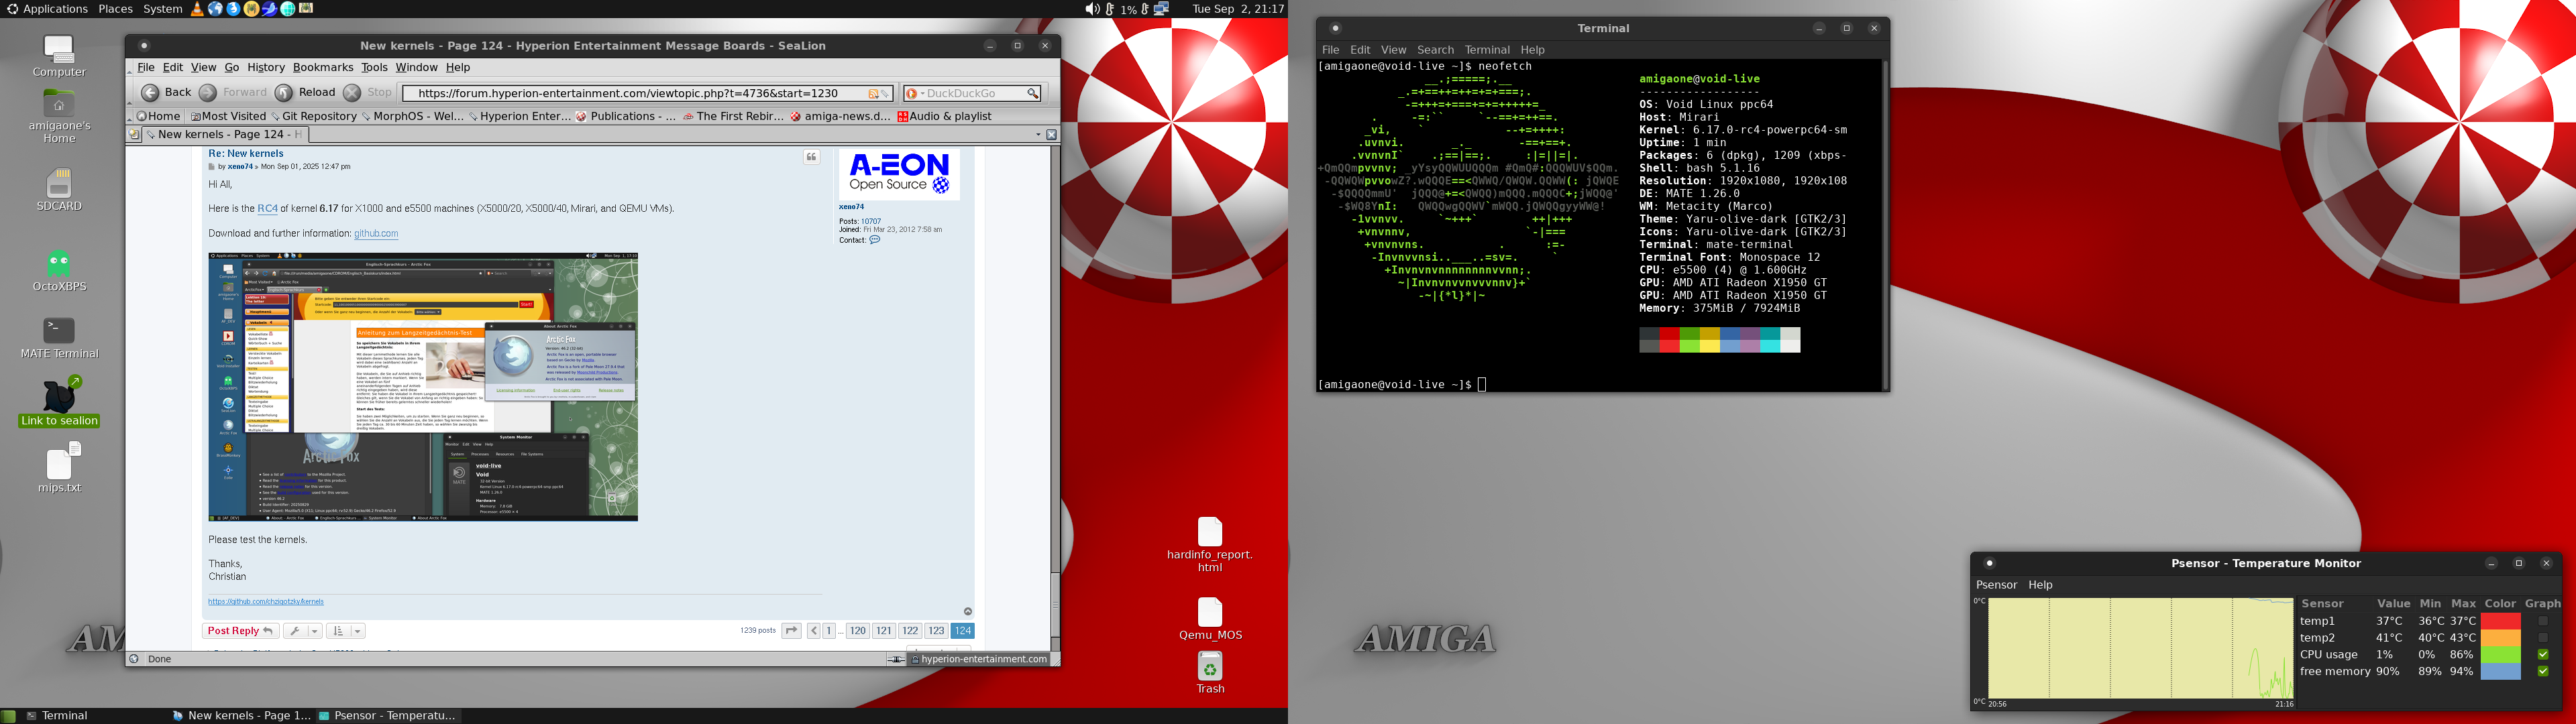
Task: Click the blue color swatch for free memory
Action: pyautogui.click(x=2500, y=672)
